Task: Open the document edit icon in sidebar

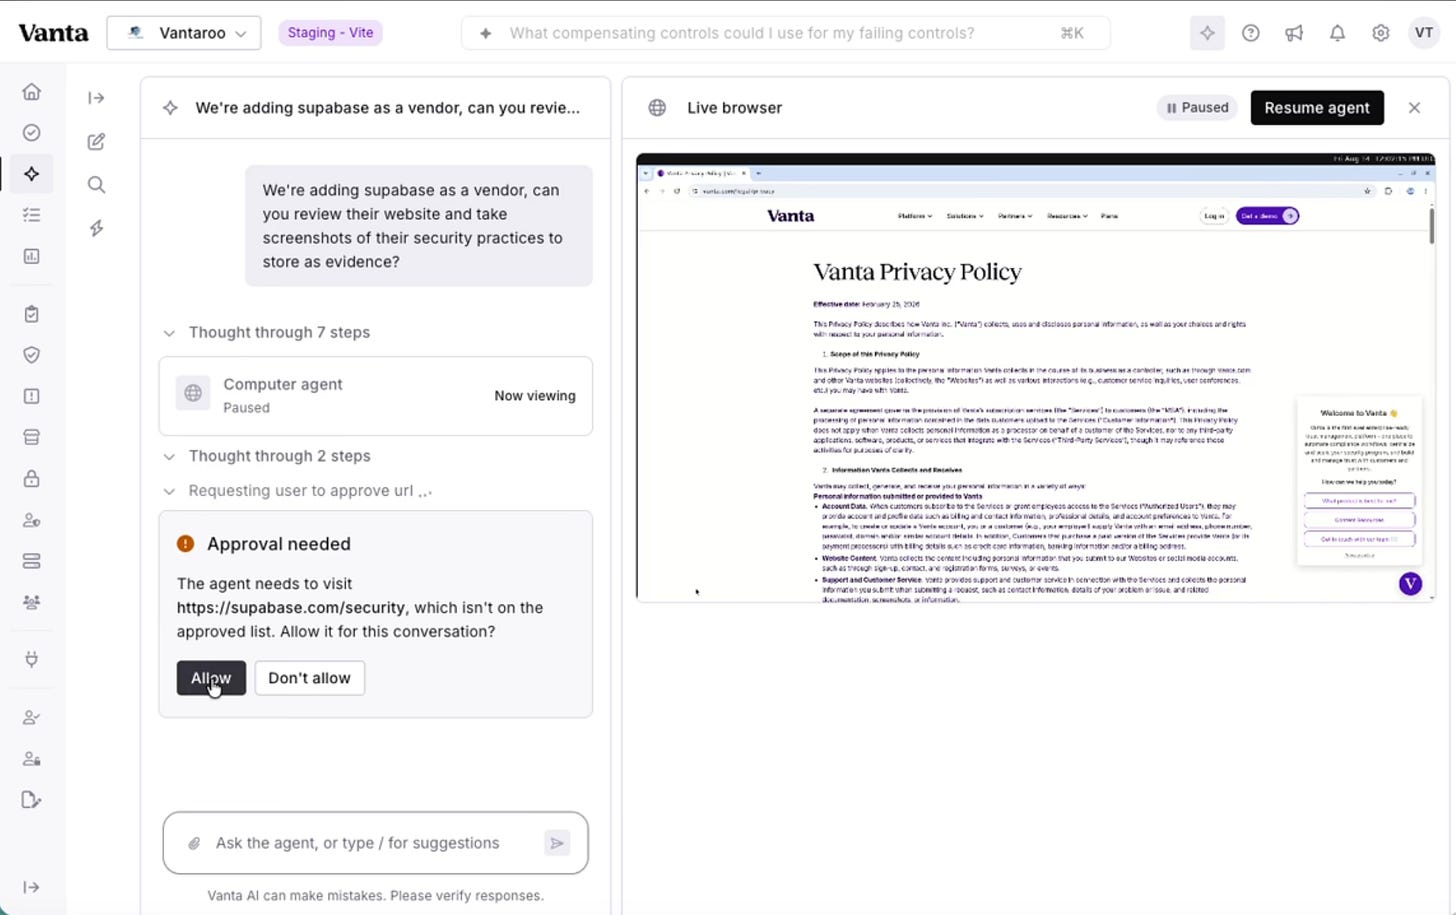Action: pos(32,800)
